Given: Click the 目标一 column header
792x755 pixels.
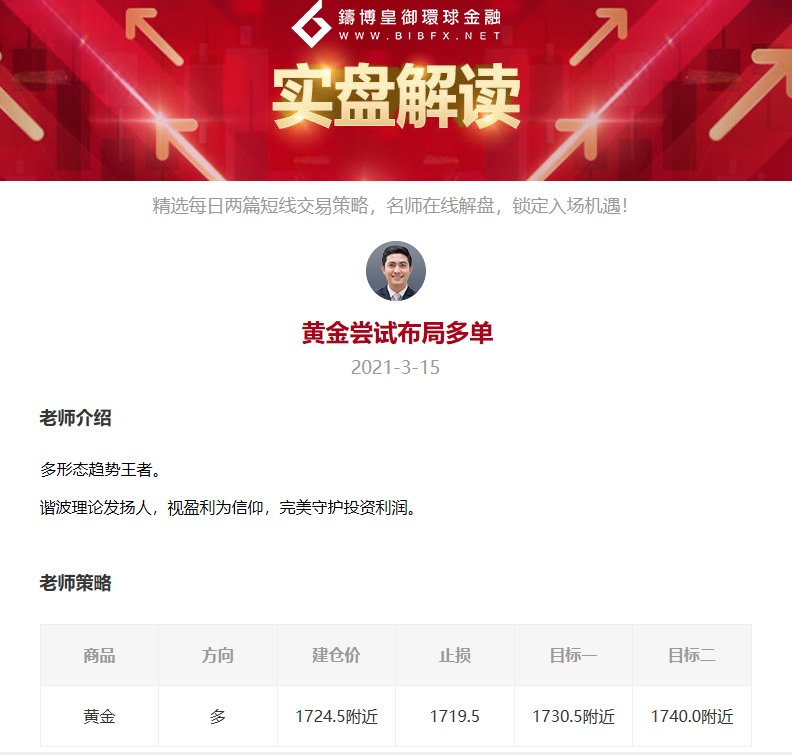Looking at the screenshot, I should point(573,655).
